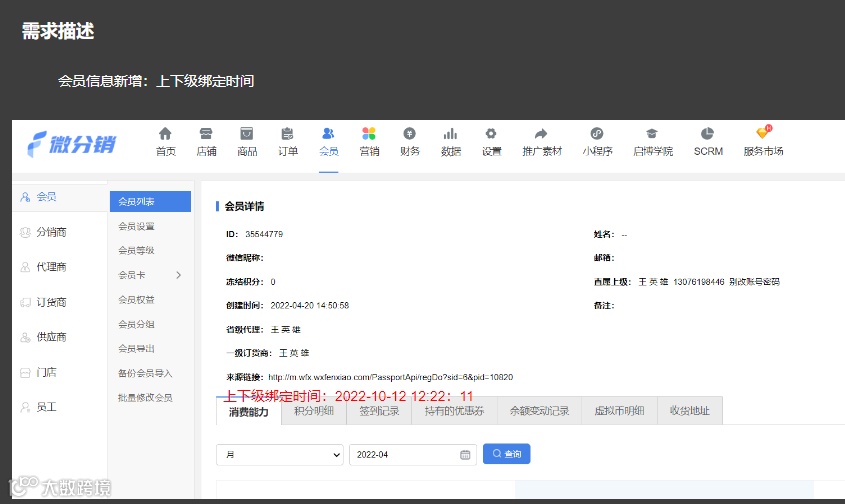Image resolution: width=845 pixels, height=504 pixels.
Task: Select 员工 in the left sidebar
Action: (46, 408)
